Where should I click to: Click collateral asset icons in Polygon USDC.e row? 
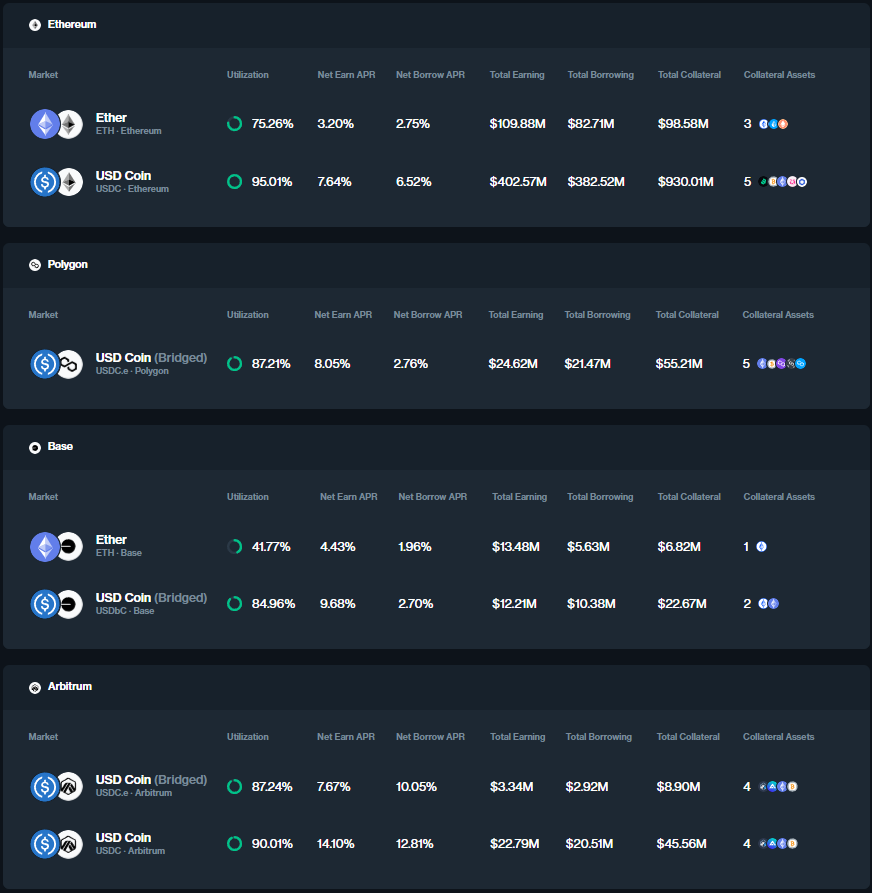[781, 363]
